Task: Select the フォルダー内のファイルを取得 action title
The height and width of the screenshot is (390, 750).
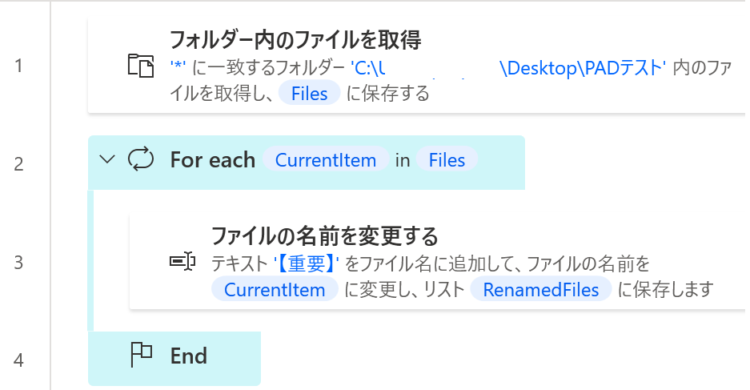Action: (296, 40)
